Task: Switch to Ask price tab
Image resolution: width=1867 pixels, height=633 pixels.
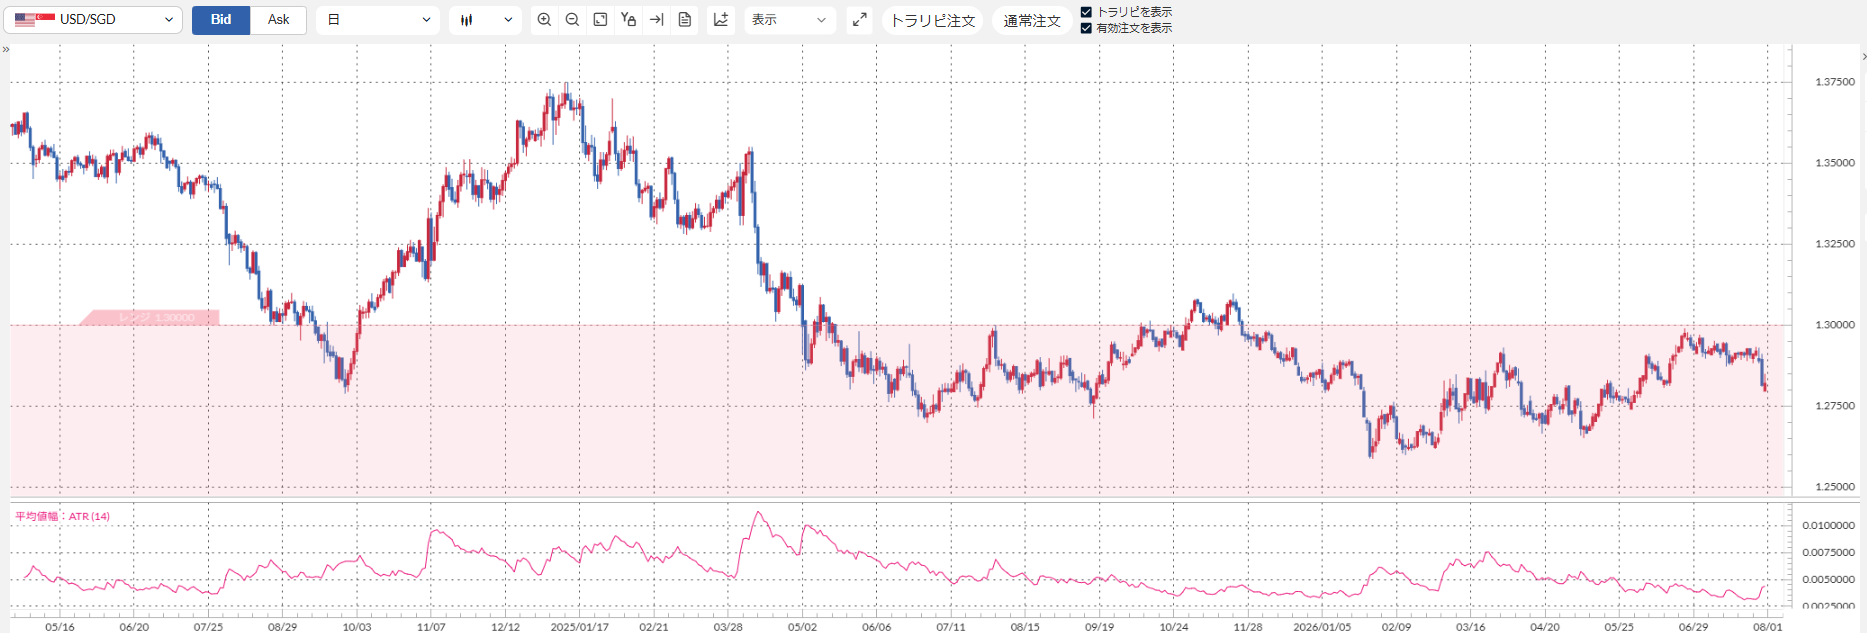Action: point(278,19)
